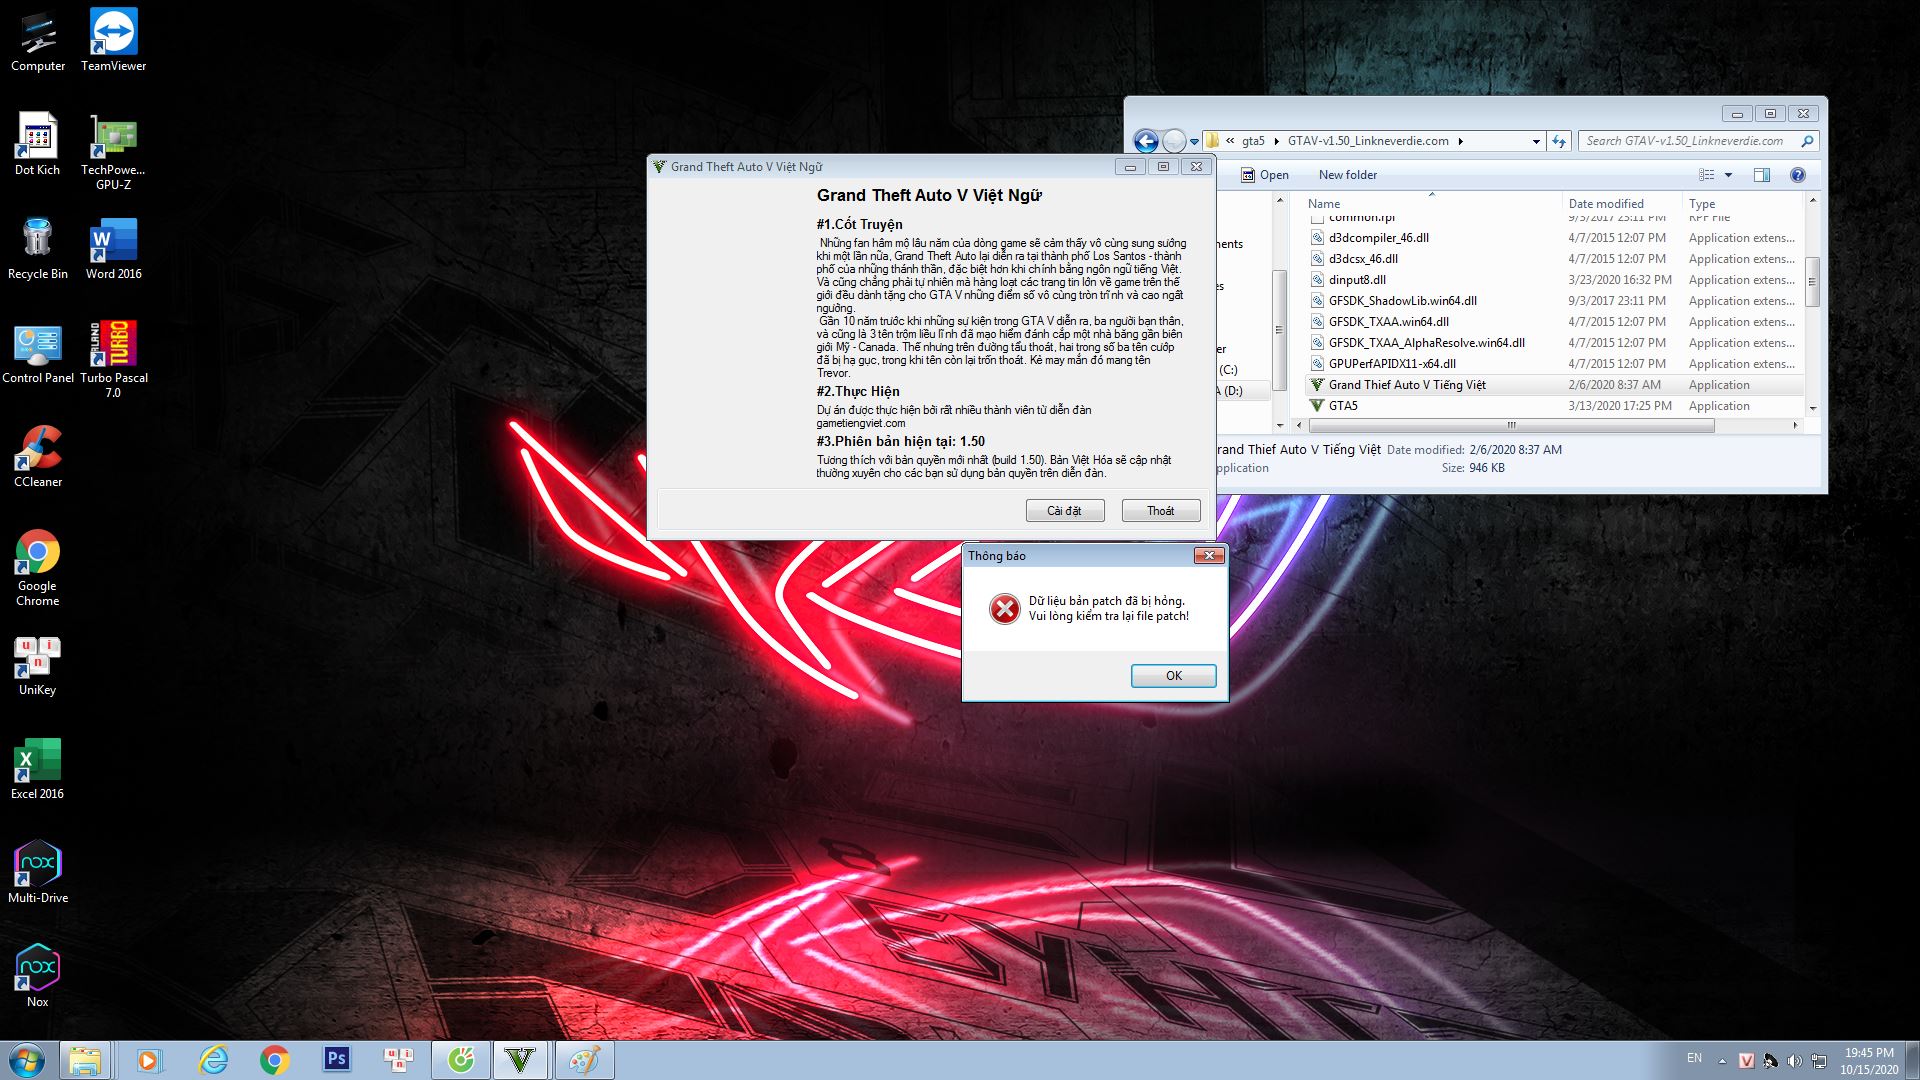
Task: Click Photoshop icon in taskbar
Action: coord(336,1060)
